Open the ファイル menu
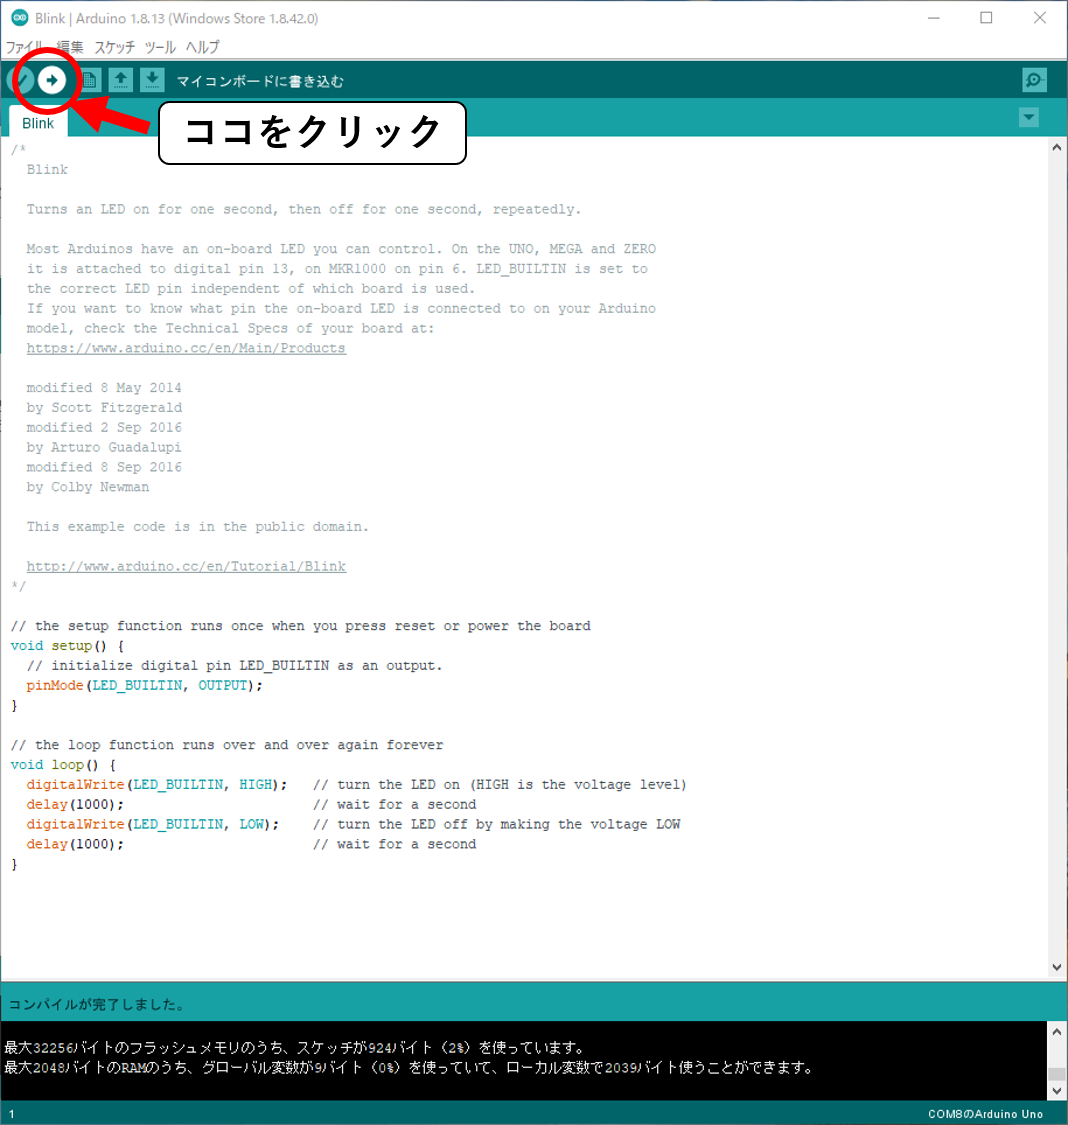 (26, 47)
